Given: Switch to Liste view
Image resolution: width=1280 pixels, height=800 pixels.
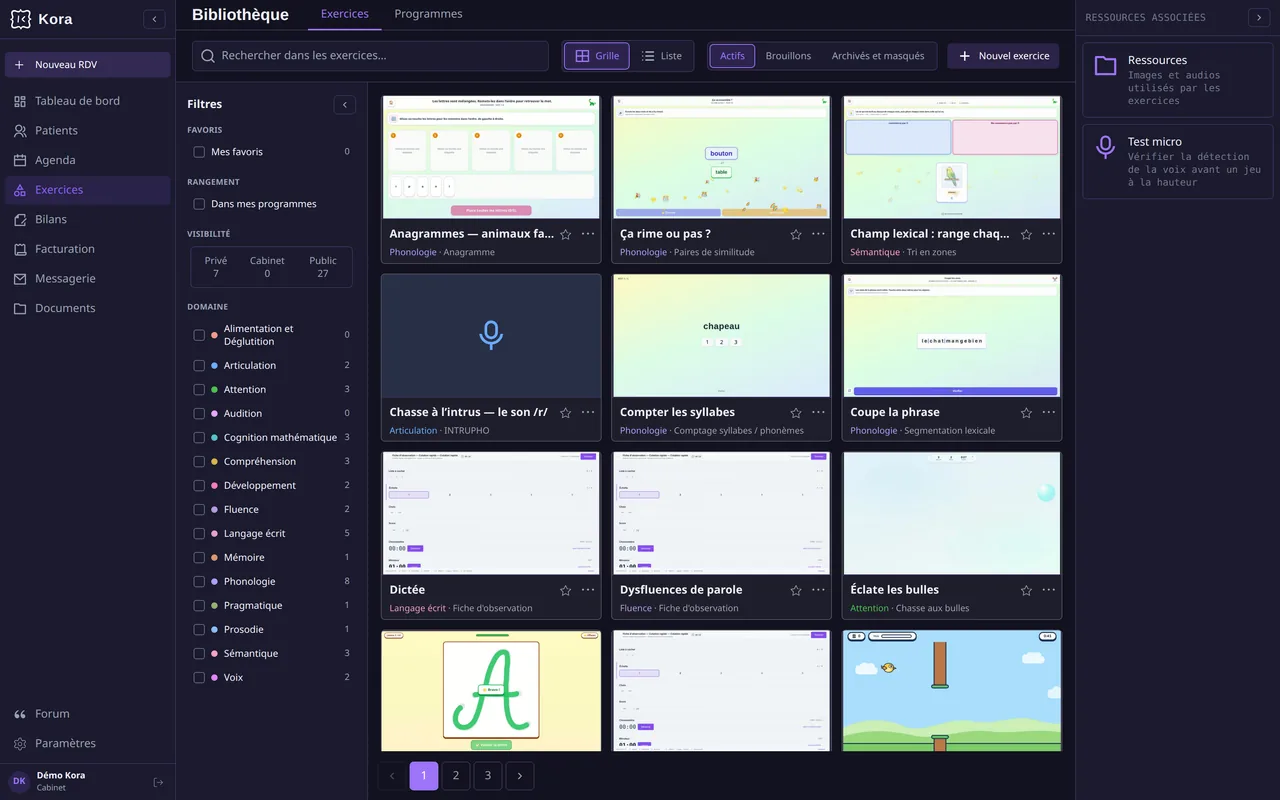Looking at the screenshot, I should tap(662, 56).
